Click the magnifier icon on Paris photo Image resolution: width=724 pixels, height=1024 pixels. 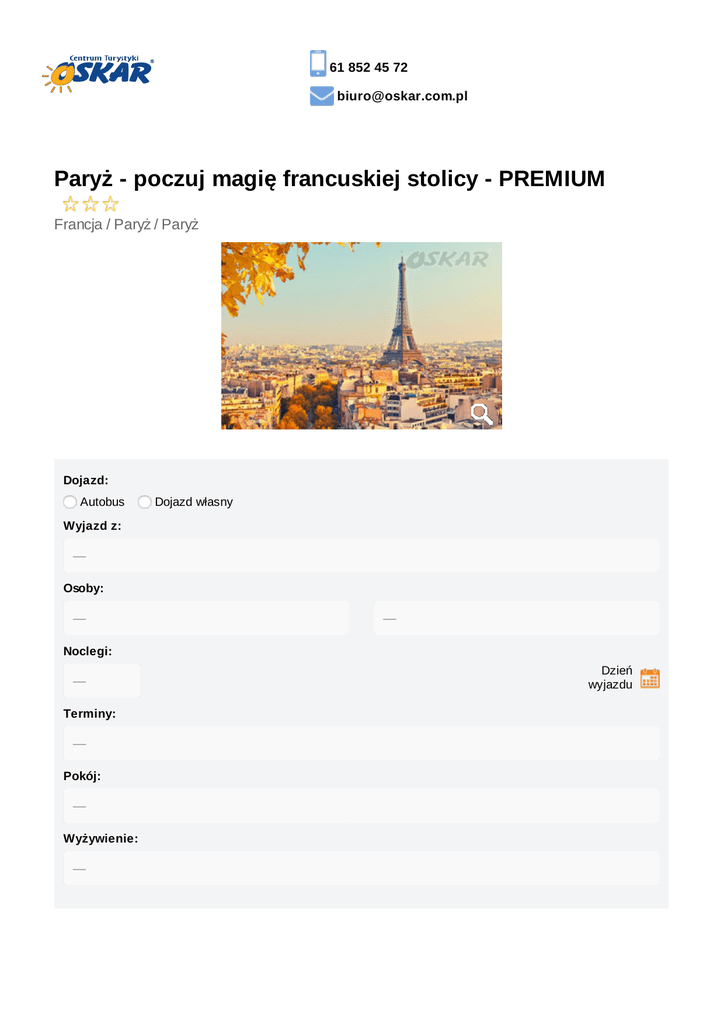pyautogui.click(x=481, y=414)
